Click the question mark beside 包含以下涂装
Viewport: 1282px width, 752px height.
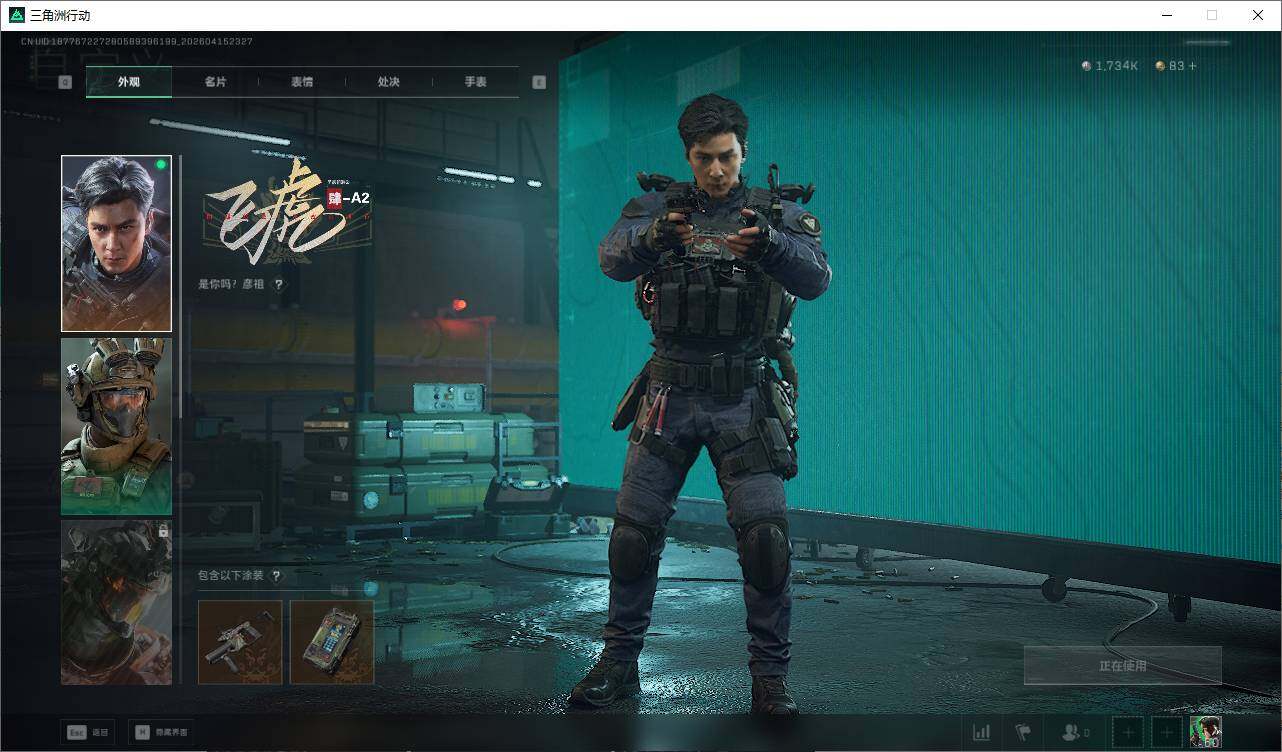[277, 576]
